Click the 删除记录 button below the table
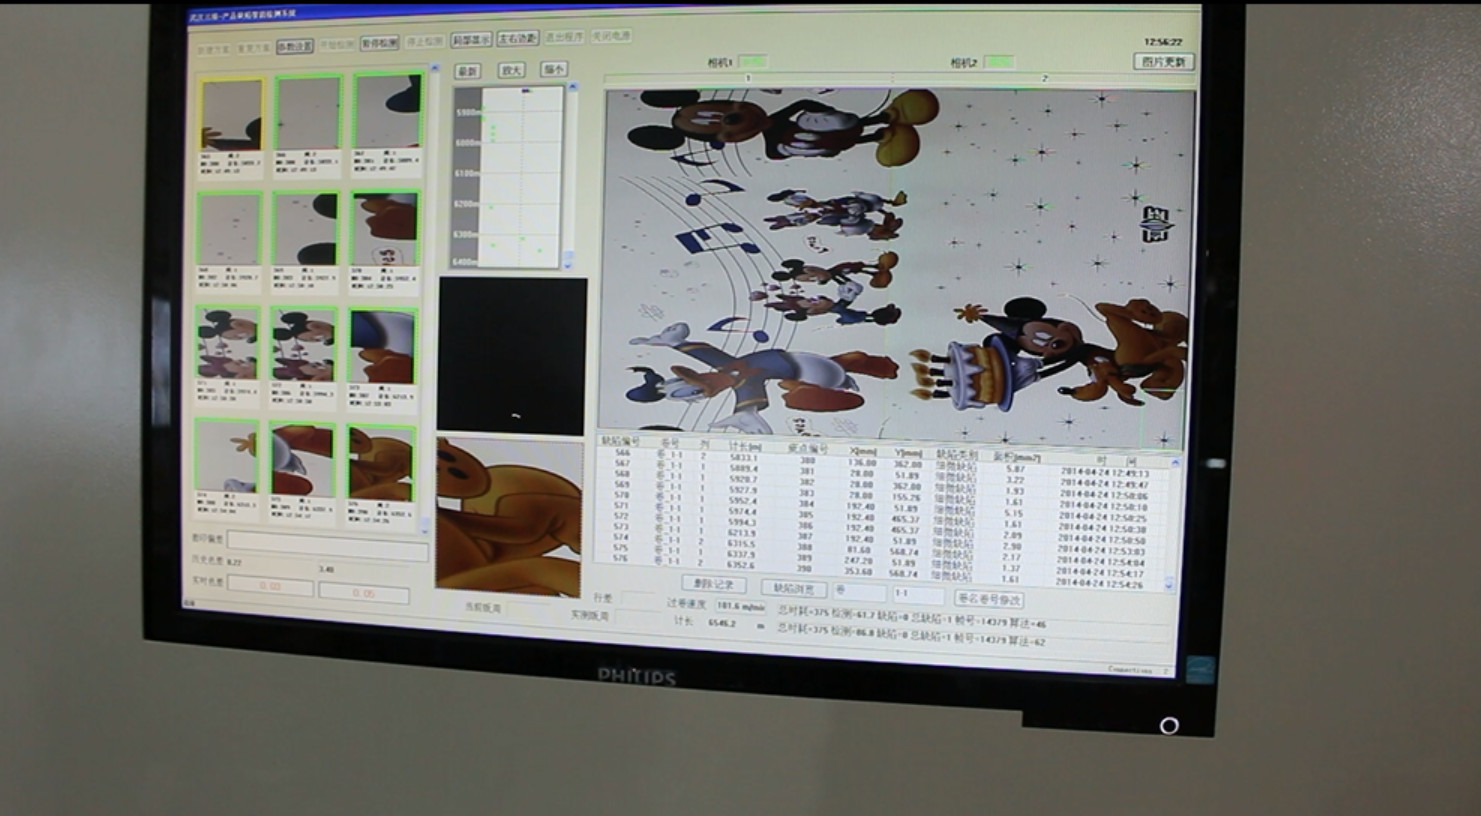This screenshot has height=816, width=1481. (x=714, y=584)
